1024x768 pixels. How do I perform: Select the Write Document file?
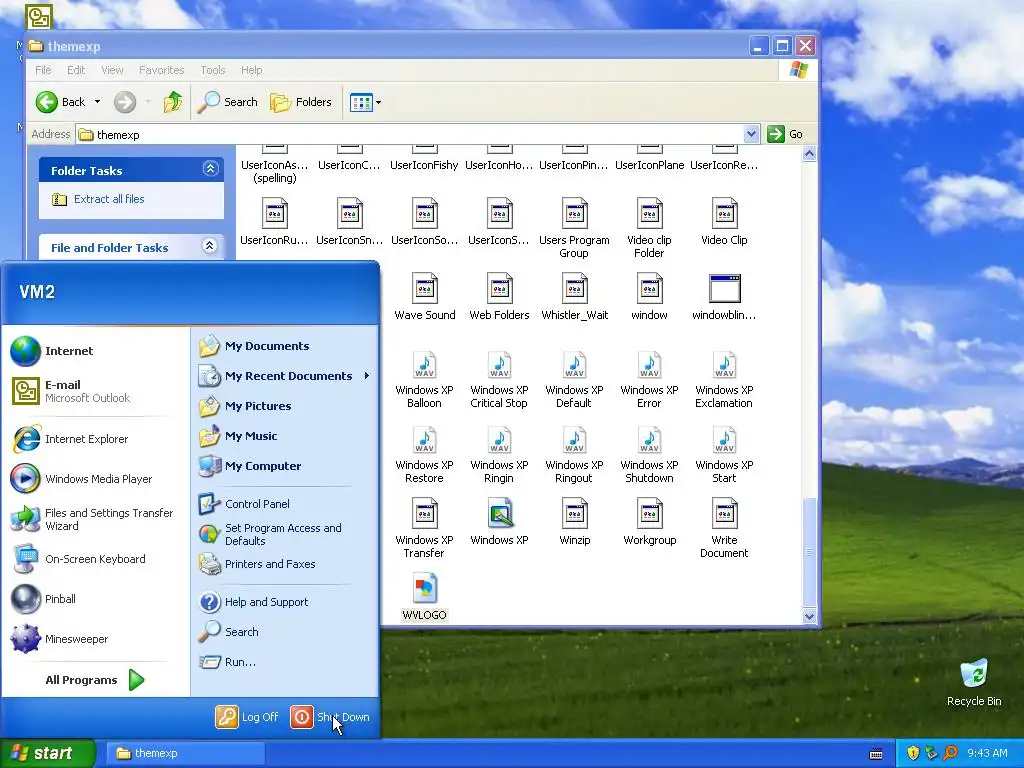point(724,528)
